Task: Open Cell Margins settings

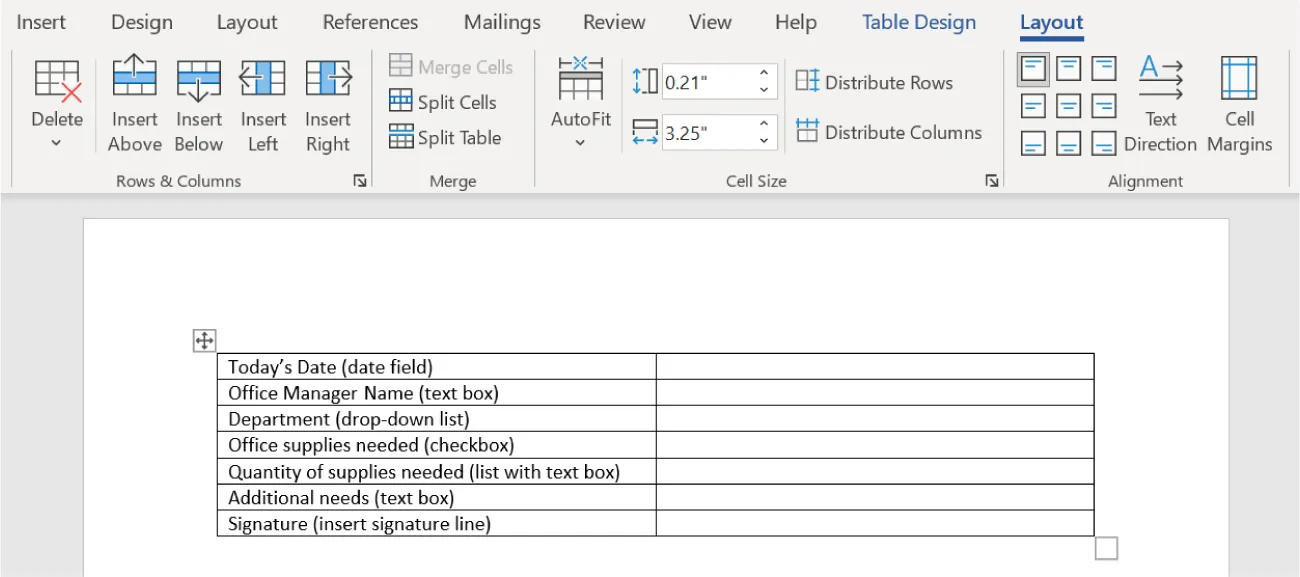Action: (1239, 100)
